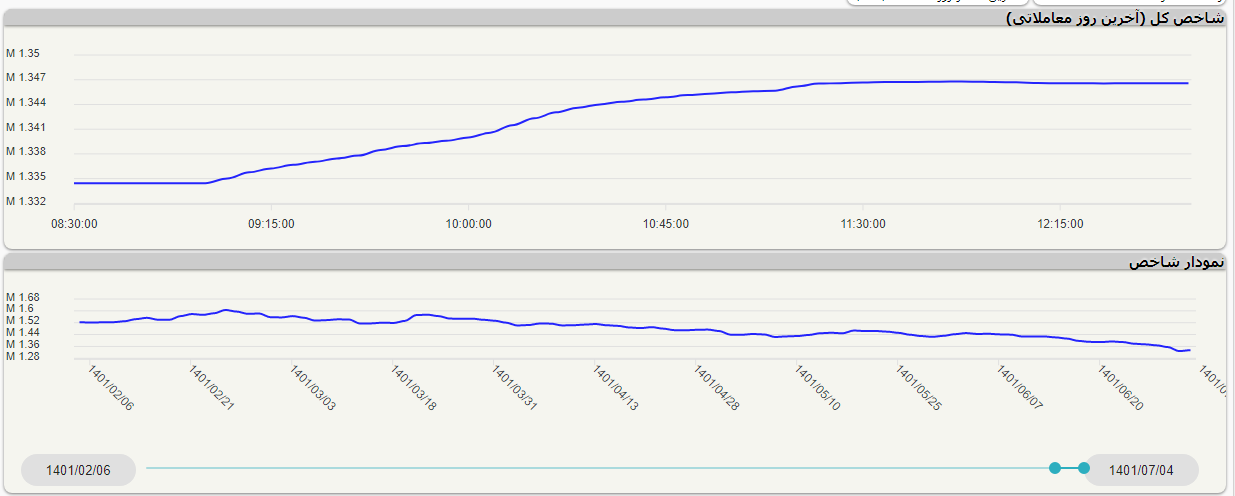Click the 11:30:00 time axis label
This screenshot has width=1235, height=496.
click(862, 224)
